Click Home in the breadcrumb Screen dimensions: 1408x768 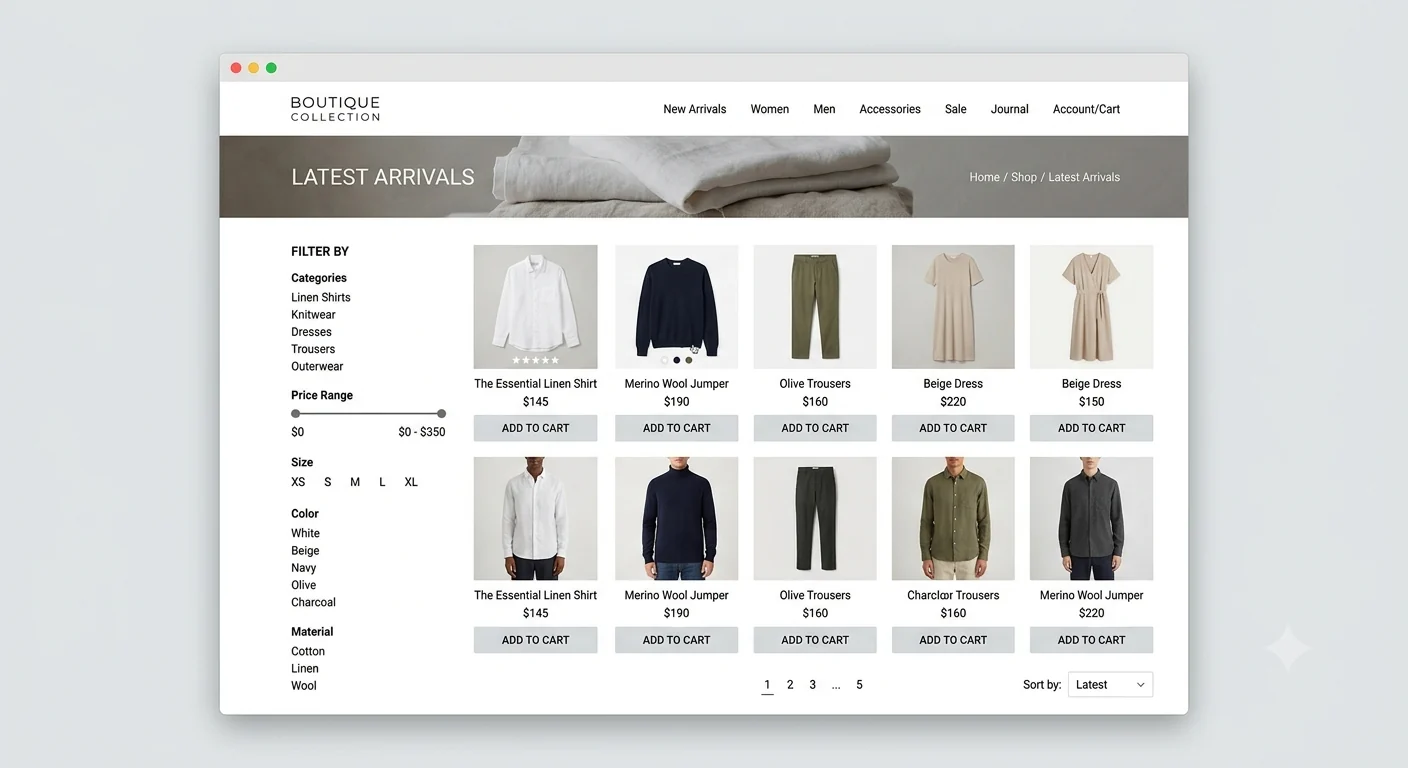click(x=984, y=177)
